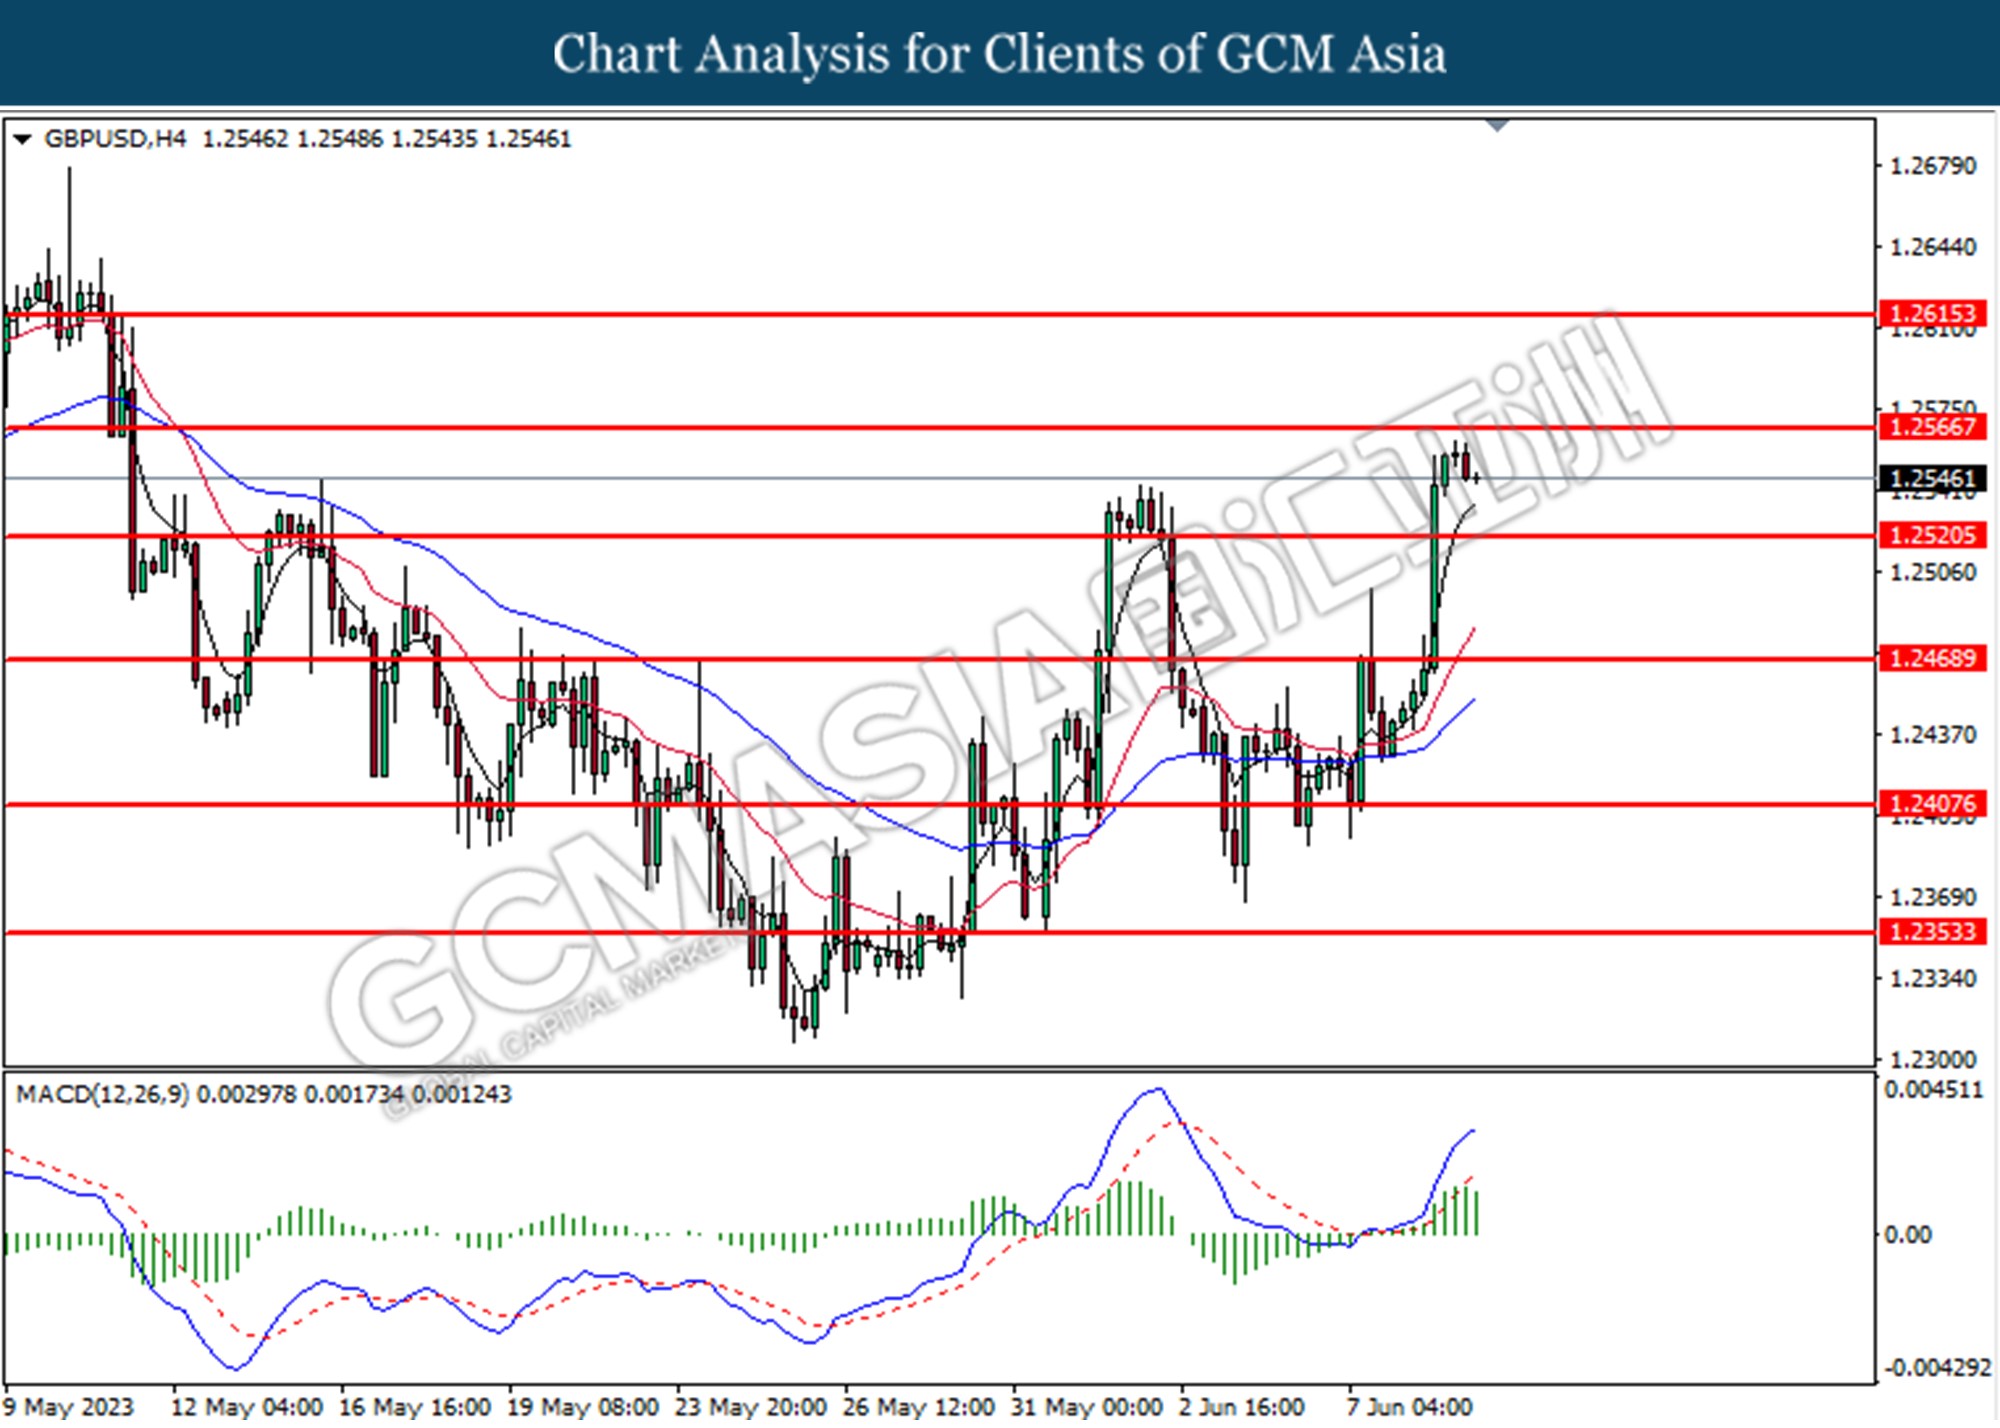Select the 1.25667 red price label

1932,427
